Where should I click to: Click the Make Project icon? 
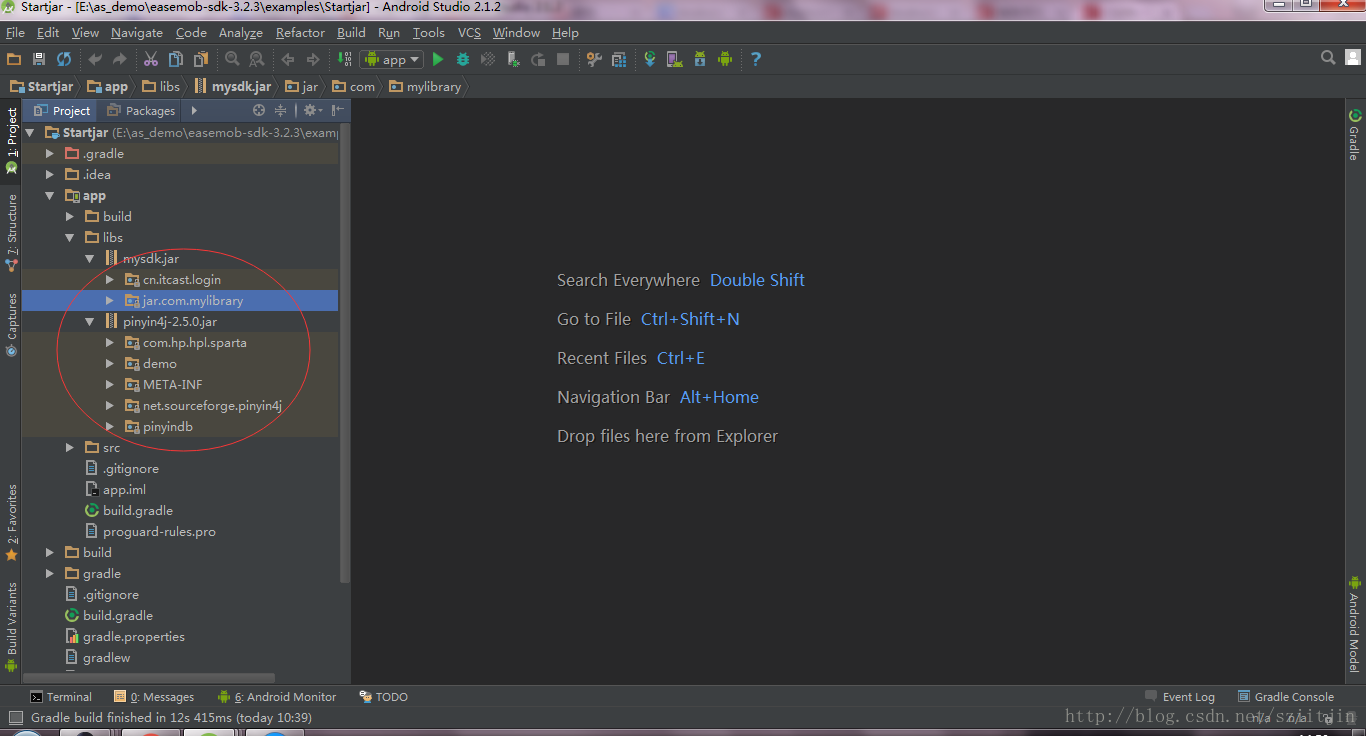click(x=345, y=59)
